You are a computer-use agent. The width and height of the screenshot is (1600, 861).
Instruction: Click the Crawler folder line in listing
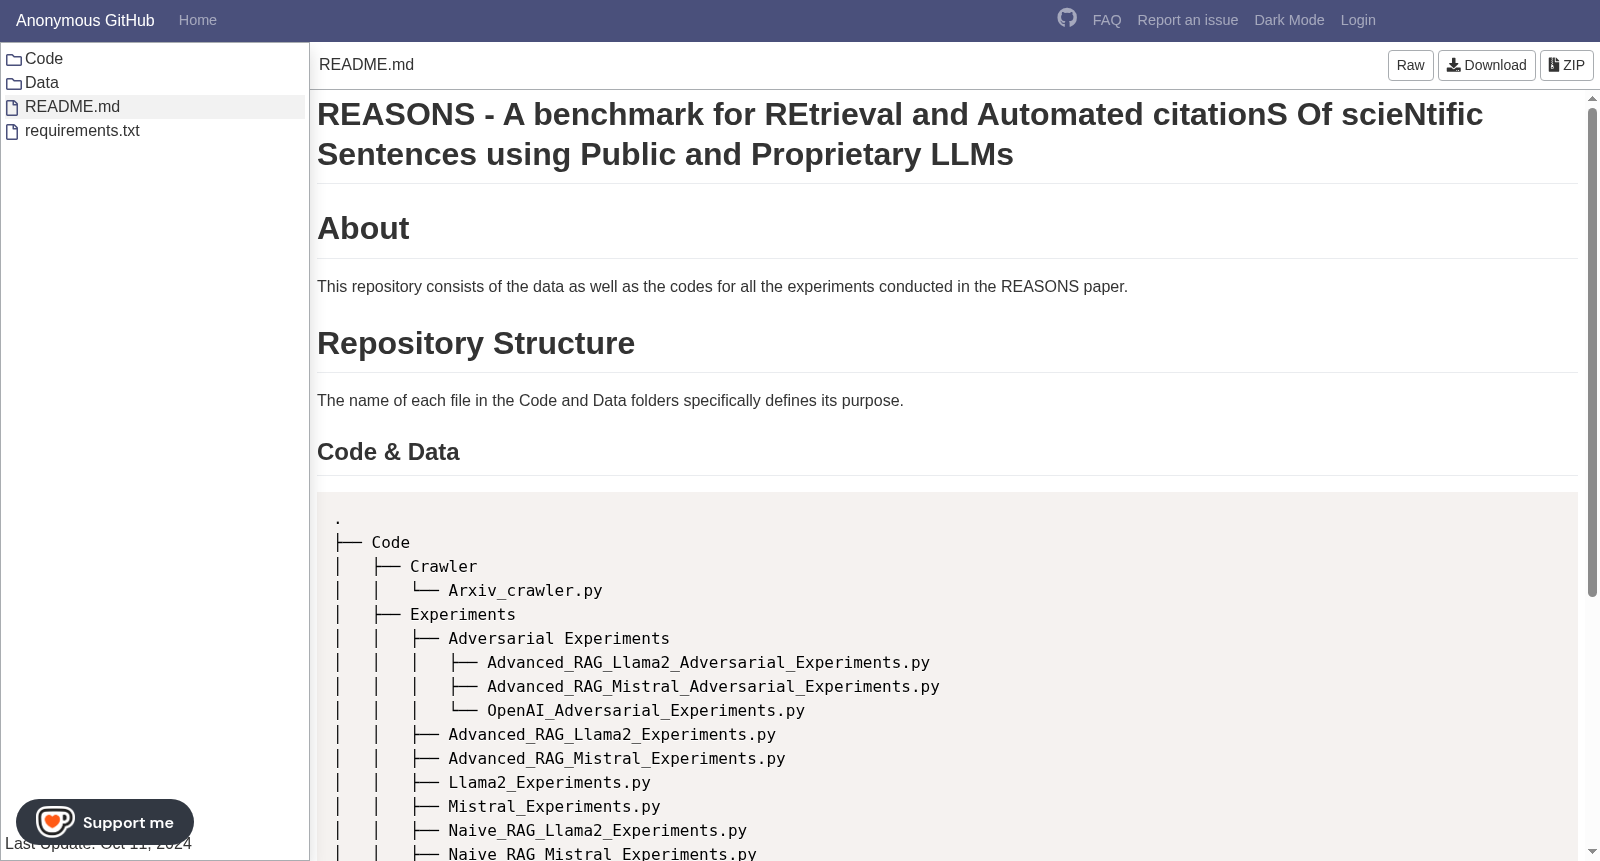pos(443,566)
